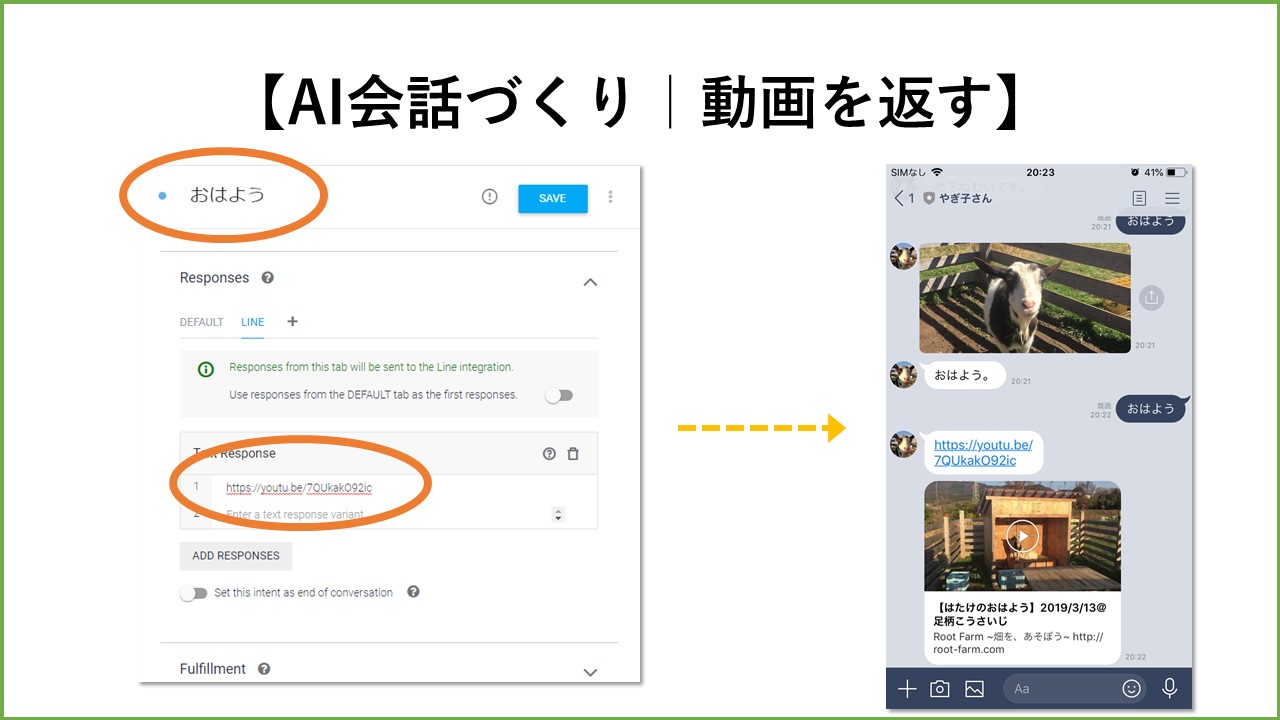Tap the camera icon in LINE
This screenshot has width=1280, height=720.
tap(939, 688)
